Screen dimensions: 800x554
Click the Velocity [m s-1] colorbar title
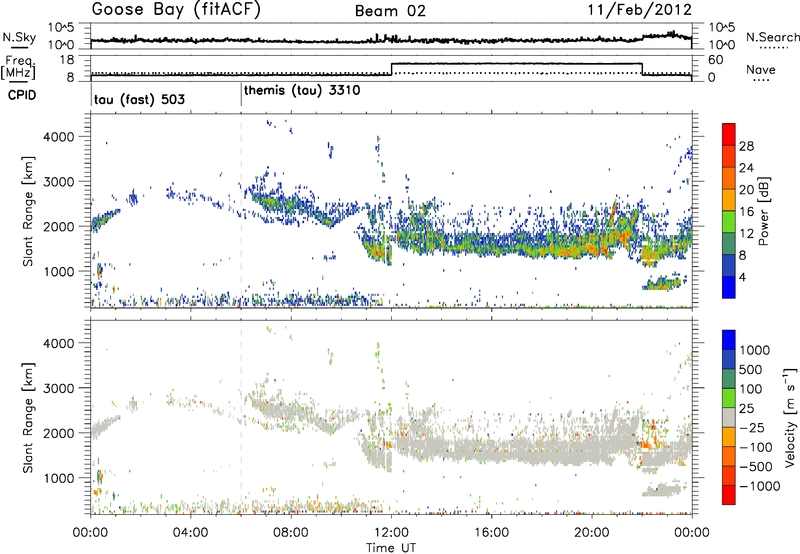(790, 417)
